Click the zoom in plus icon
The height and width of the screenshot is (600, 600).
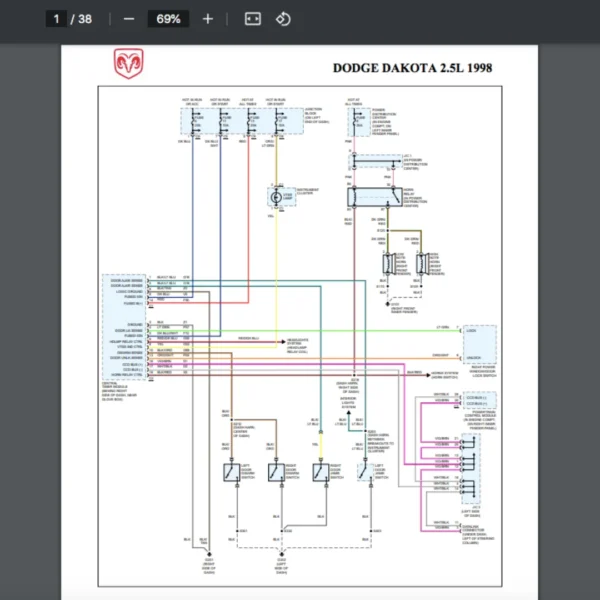coord(207,19)
